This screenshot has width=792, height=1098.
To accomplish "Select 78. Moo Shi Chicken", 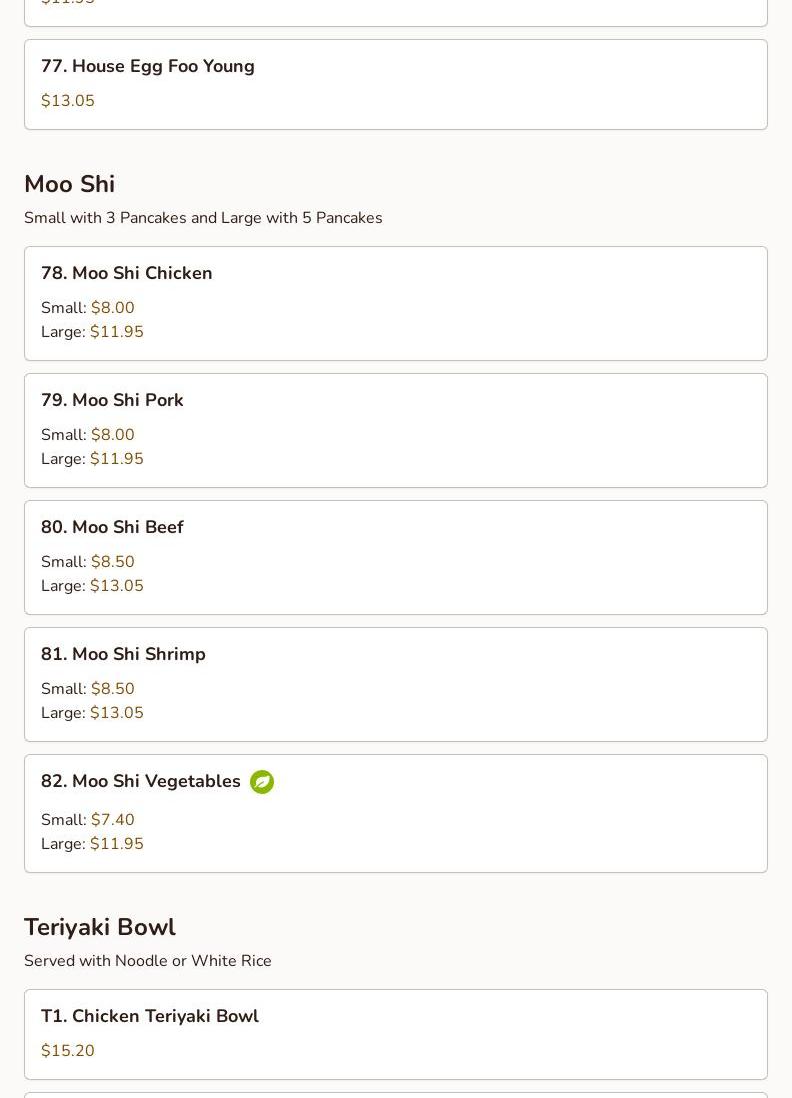I will (x=127, y=273).
